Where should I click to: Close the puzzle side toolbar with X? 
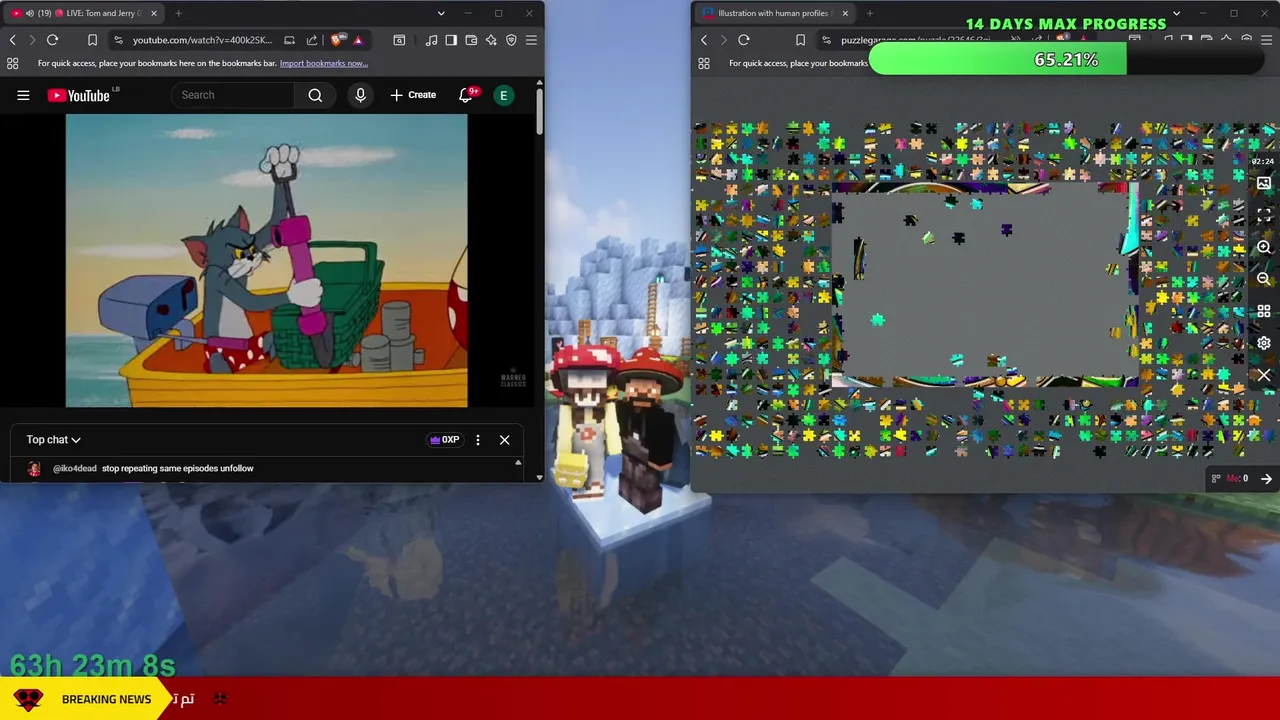1264,375
